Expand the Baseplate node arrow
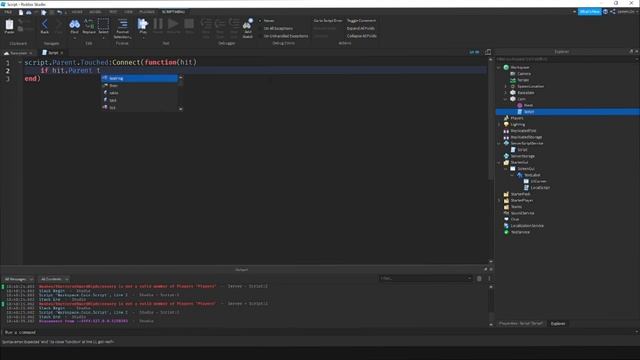 pos(505,93)
